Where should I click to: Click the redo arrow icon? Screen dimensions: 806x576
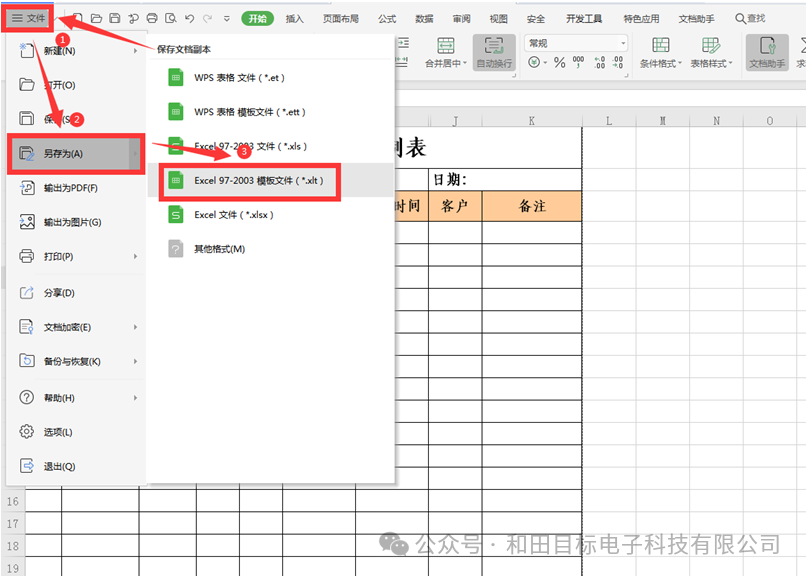pyautogui.click(x=208, y=18)
